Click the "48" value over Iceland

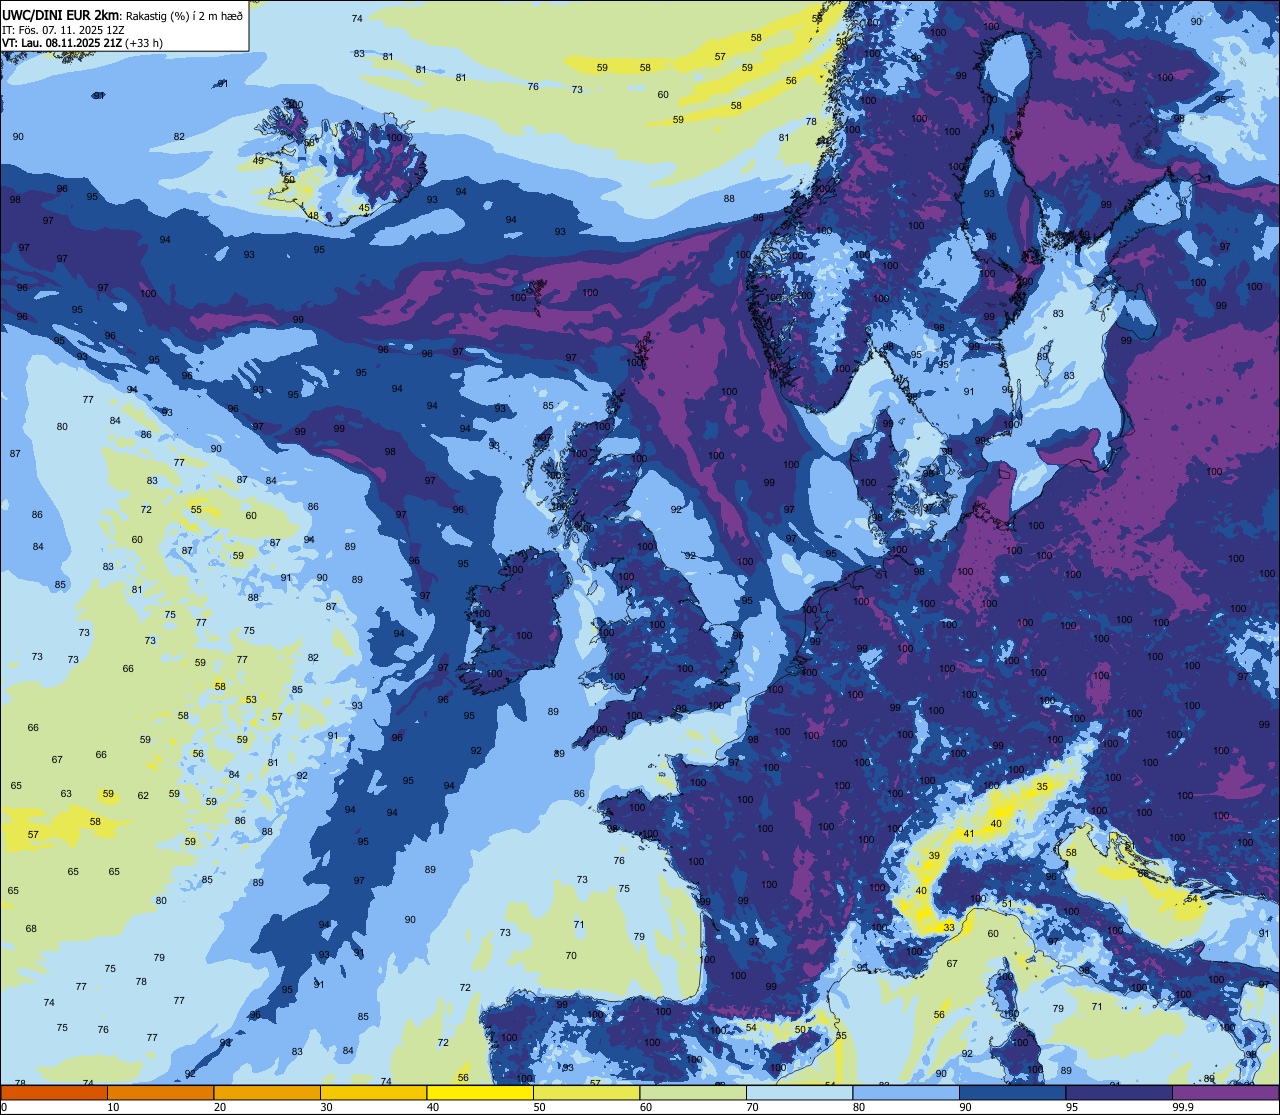point(313,216)
